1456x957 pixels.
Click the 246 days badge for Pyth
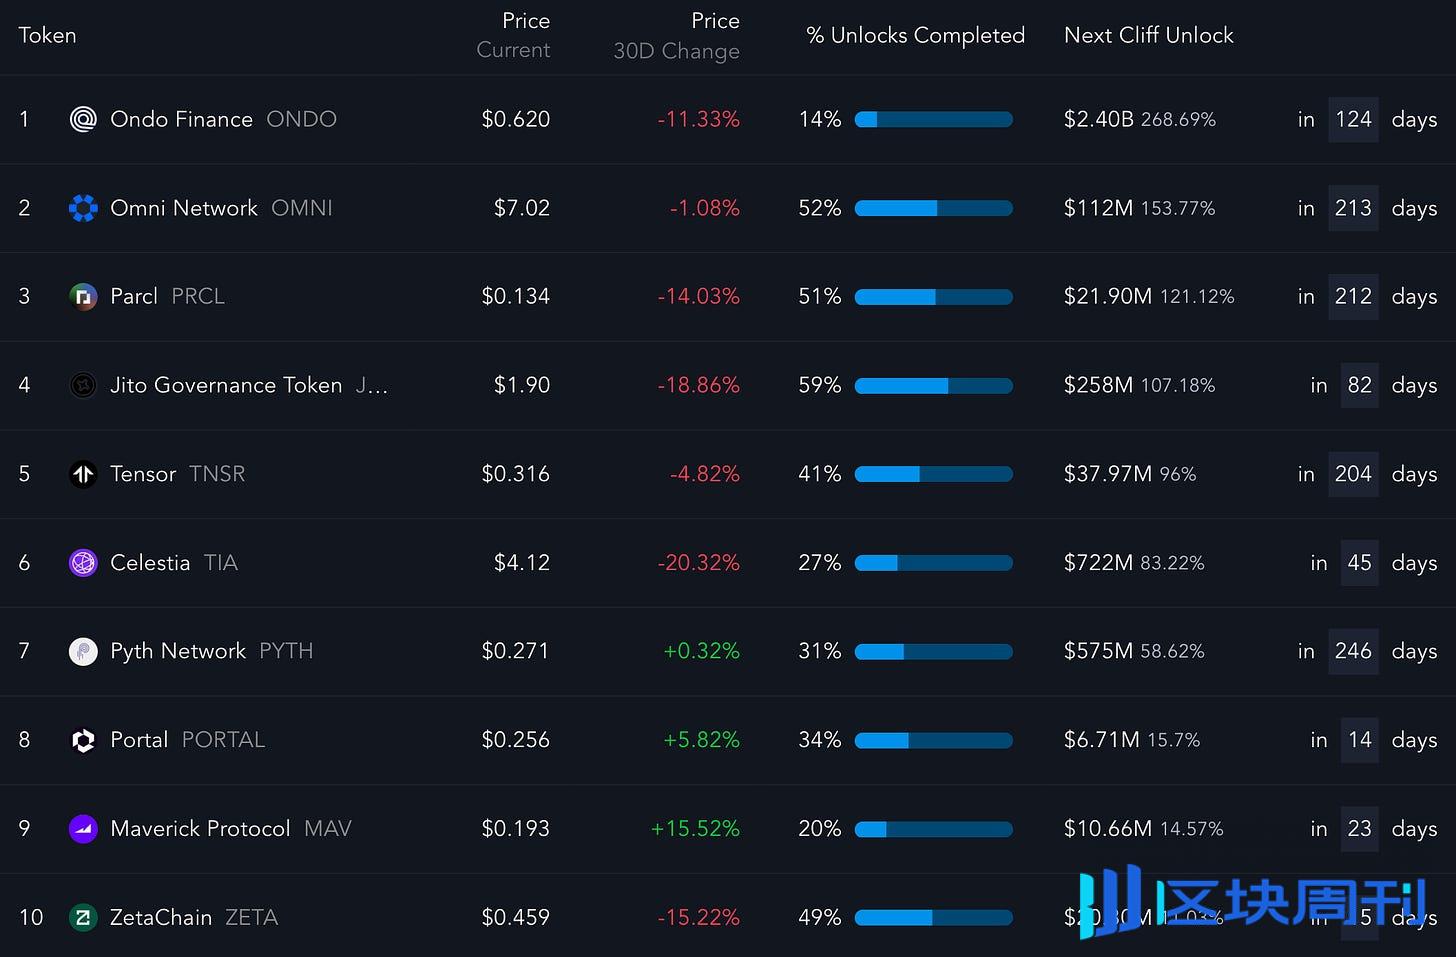pos(1353,652)
